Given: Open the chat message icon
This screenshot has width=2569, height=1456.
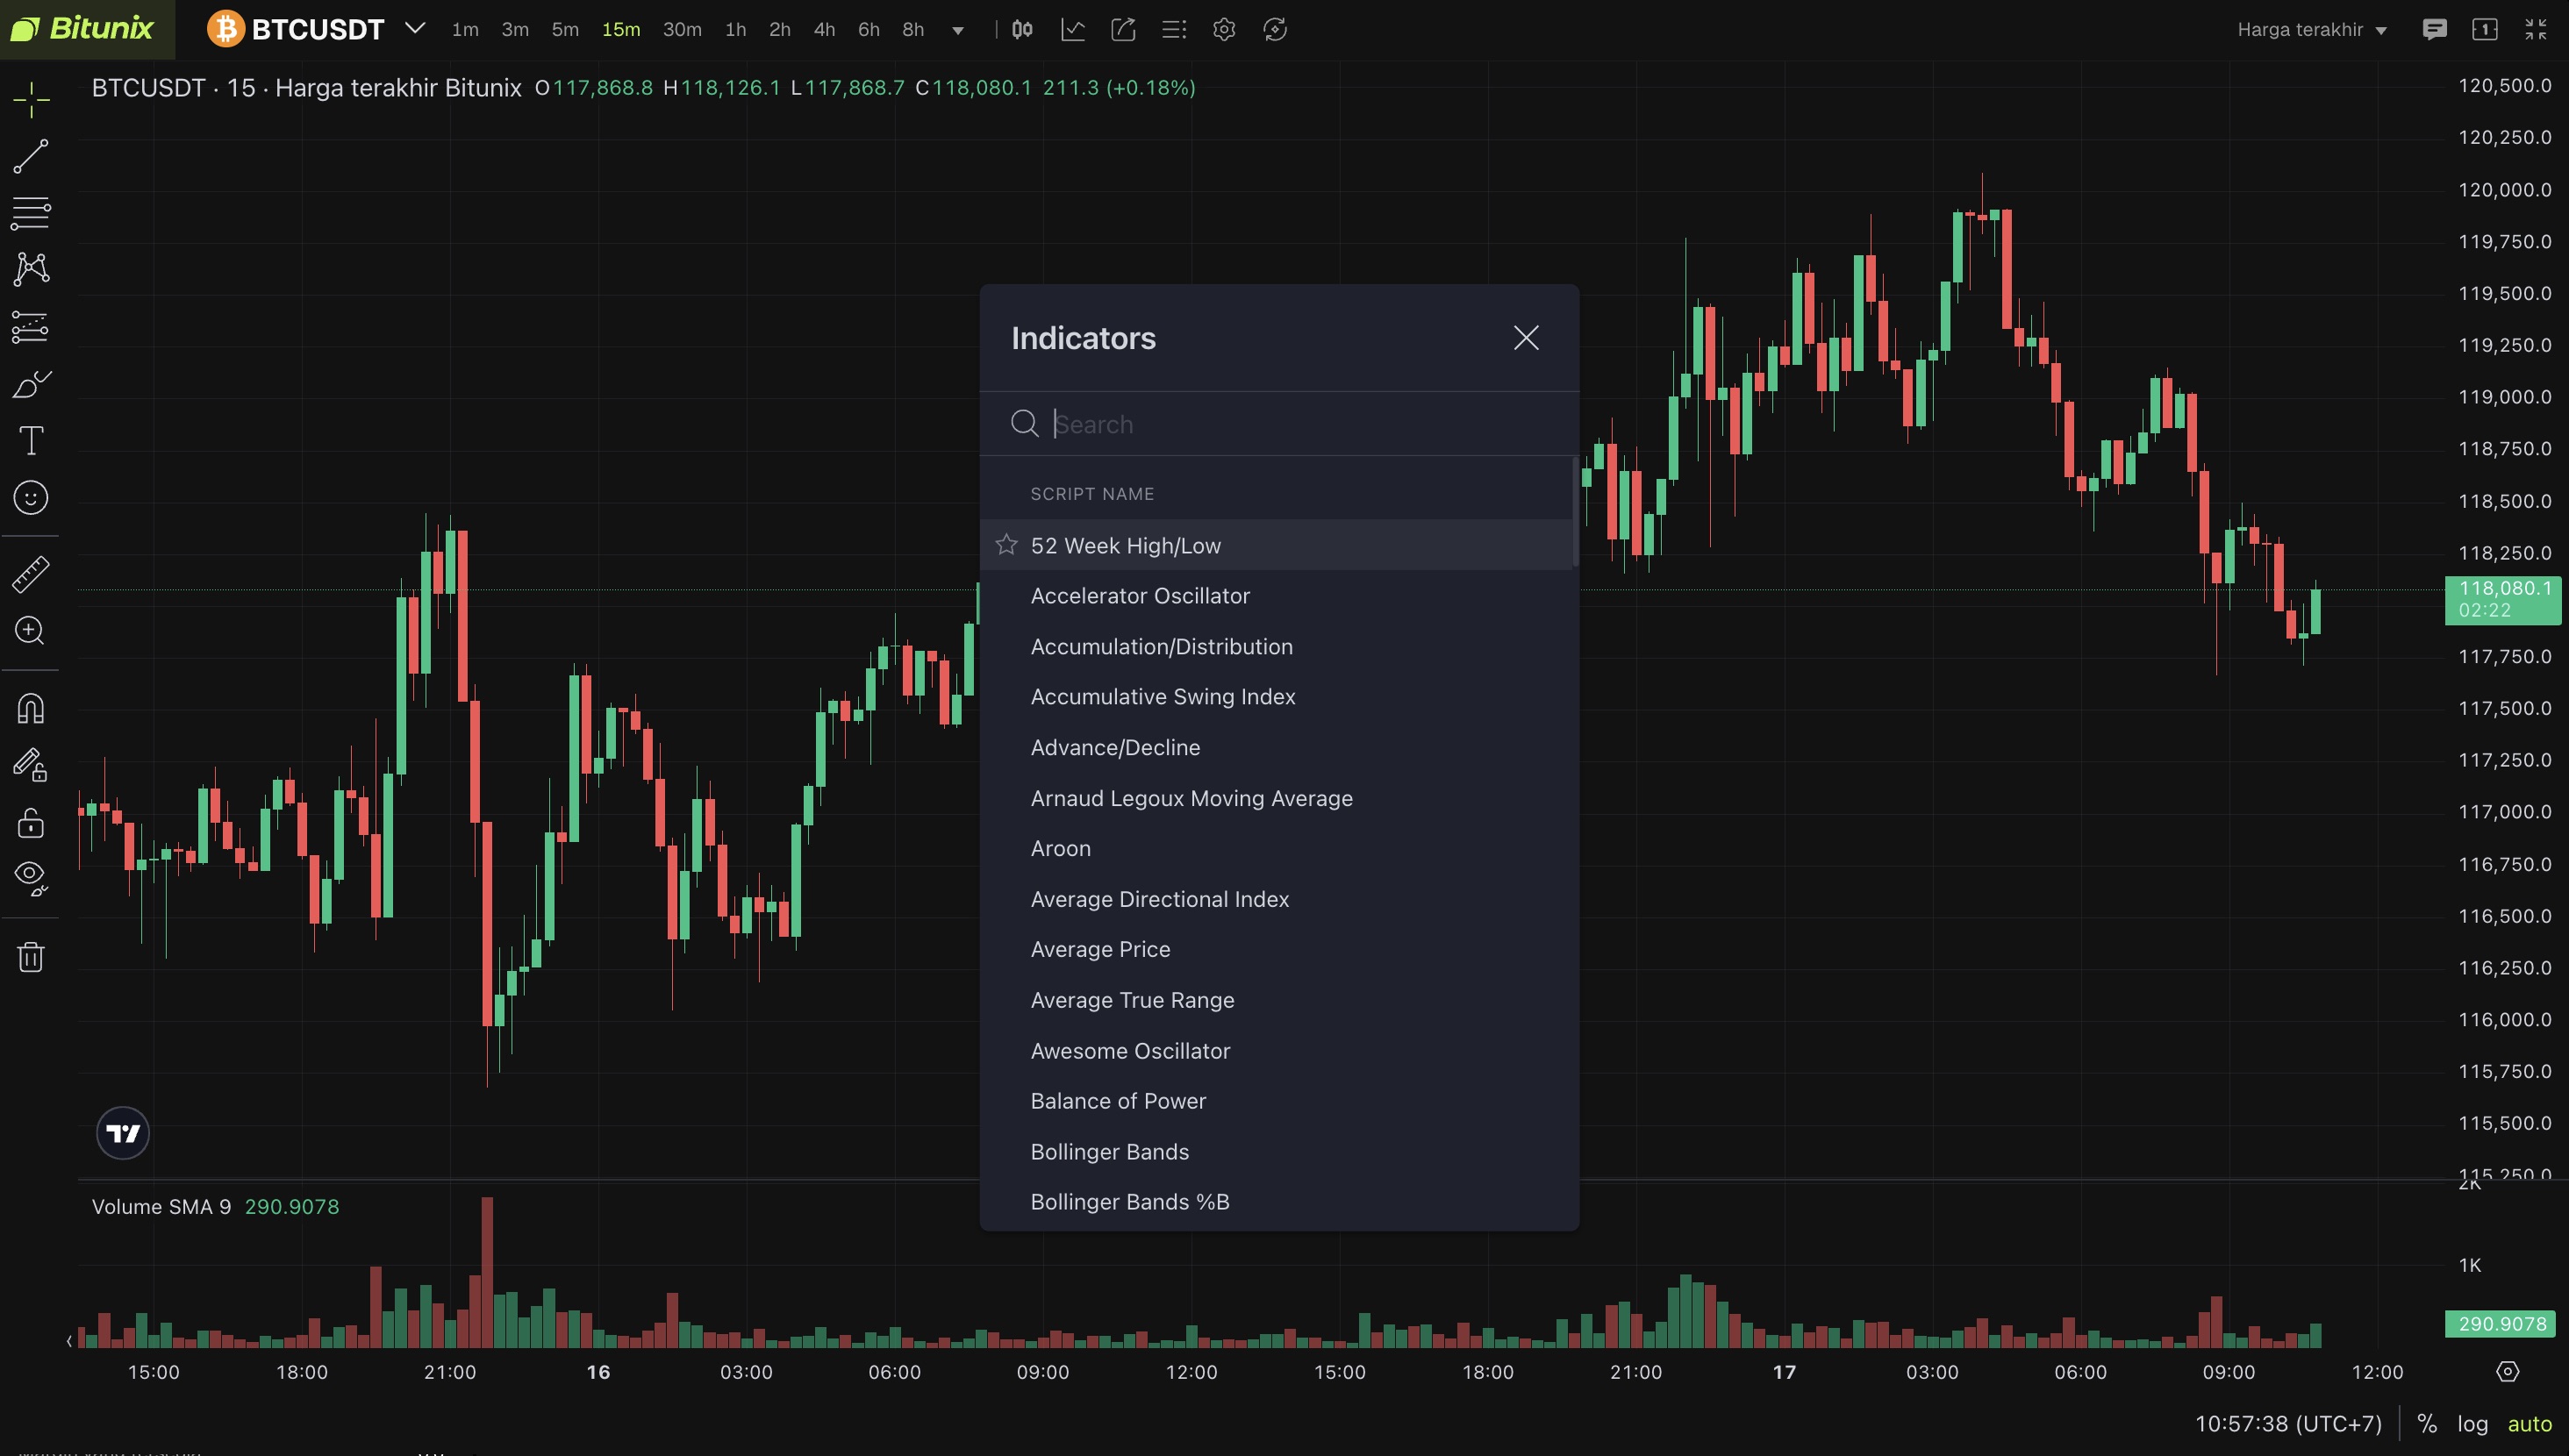Looking at the screenshot, I should point(2434,29).
